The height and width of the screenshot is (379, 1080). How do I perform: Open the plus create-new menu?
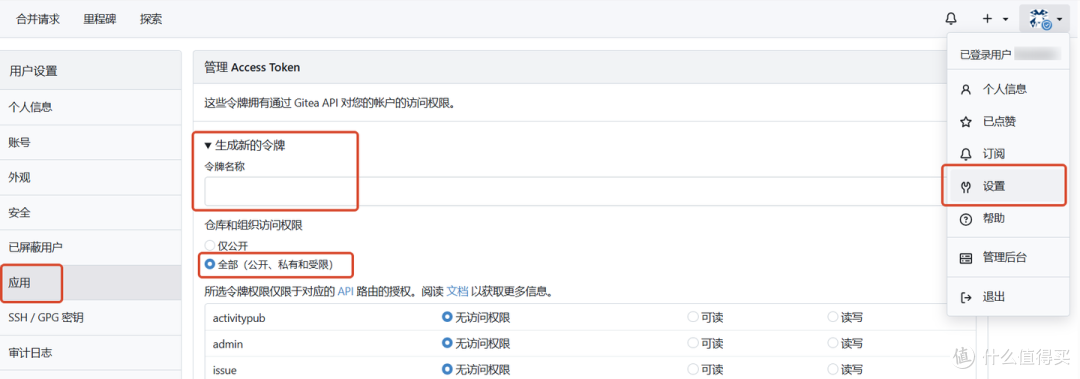(x=995, y=19)
